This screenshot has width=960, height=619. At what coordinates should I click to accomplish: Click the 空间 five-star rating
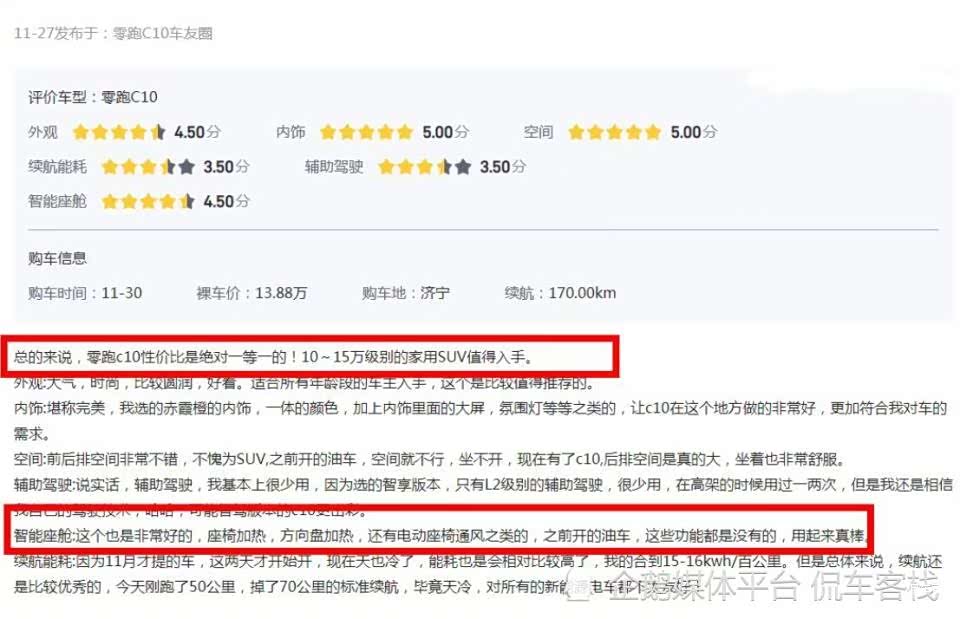click(x=615, y=132)
